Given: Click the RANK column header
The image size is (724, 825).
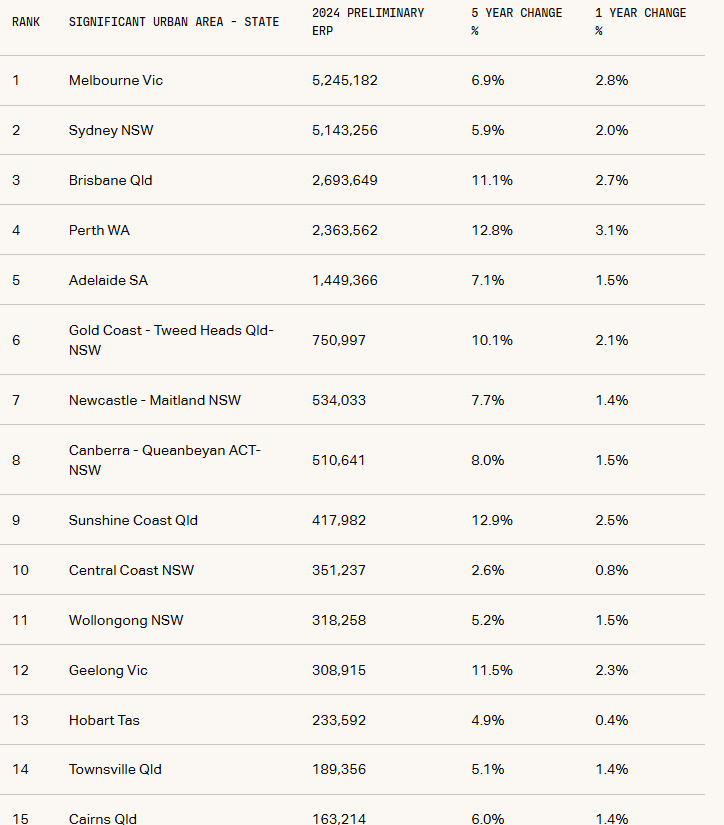Looking at the screenshot, I should click(26, 22).
